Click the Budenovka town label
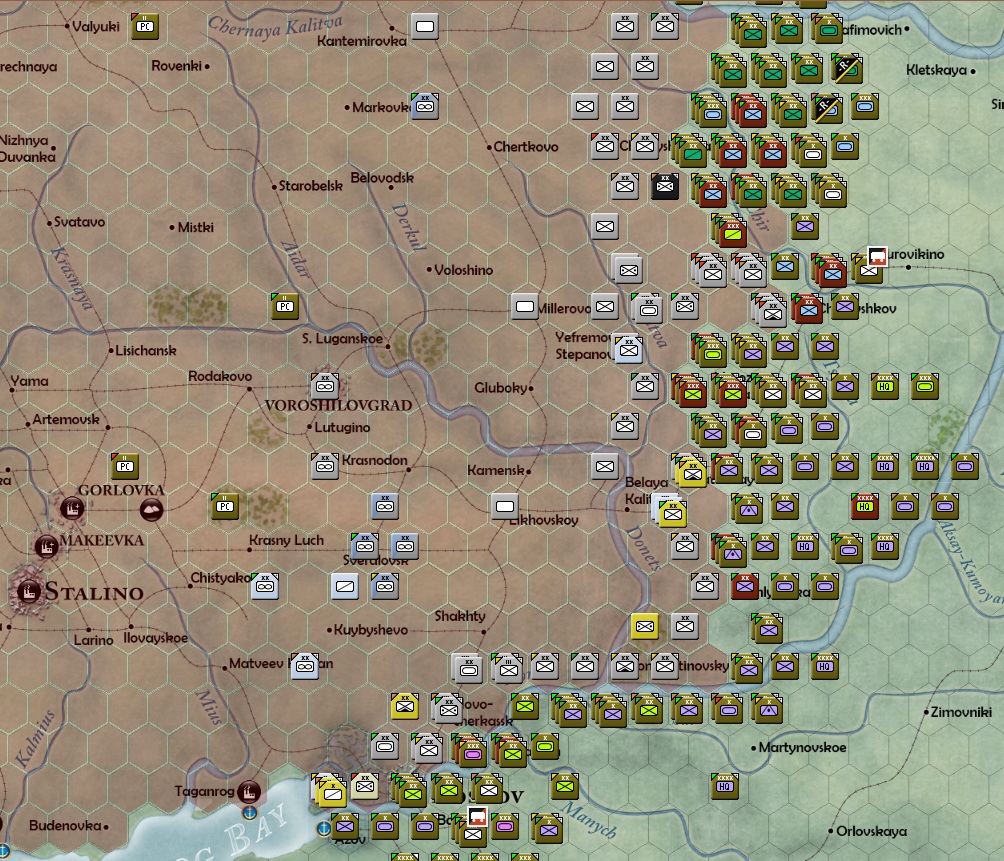 (65, 826)
